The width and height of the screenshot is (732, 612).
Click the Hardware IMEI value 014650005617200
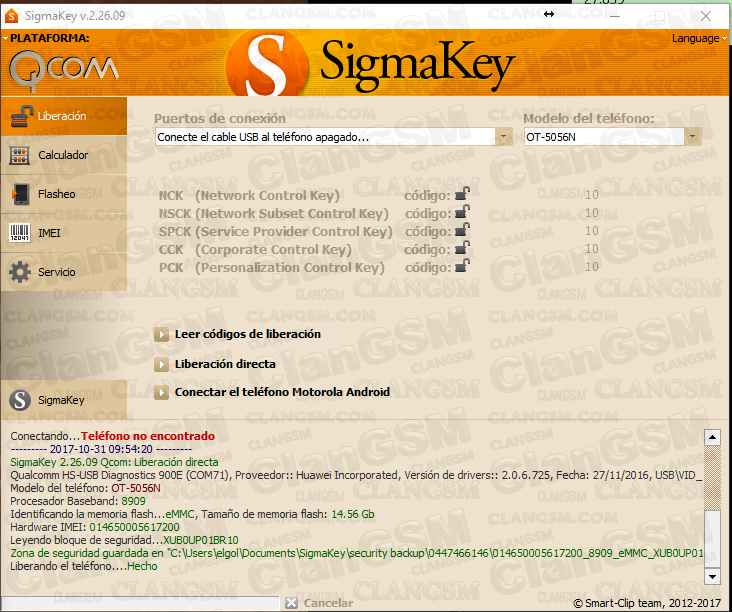(134, 527)
